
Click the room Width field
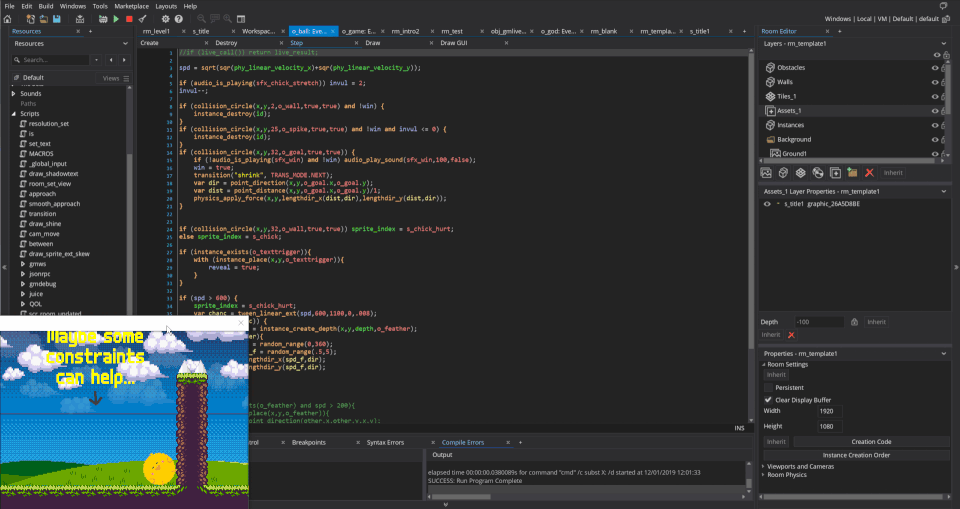(x=830, y=411)
